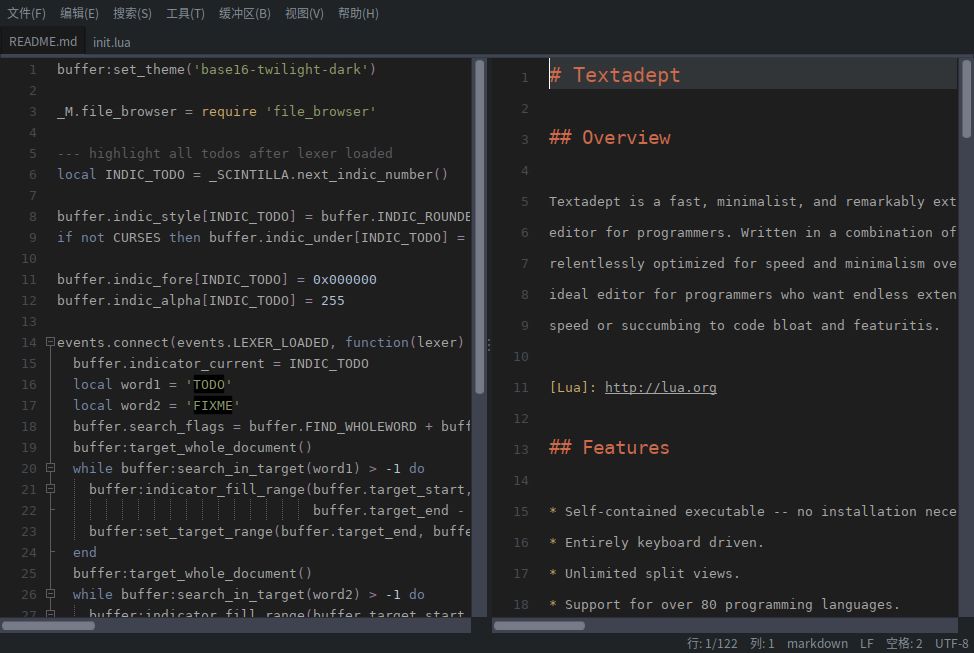Click the left pane vertical scrollbar thumb
The height and width of the screenshot is (653, 974).
(x=480, y=227)
